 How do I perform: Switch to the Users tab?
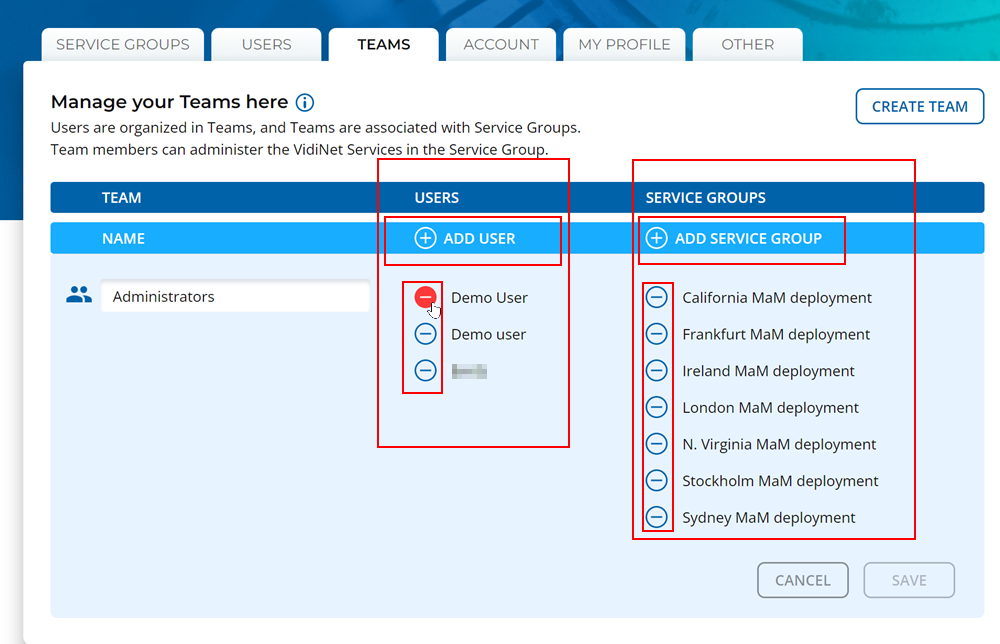[x=267, y=45]
